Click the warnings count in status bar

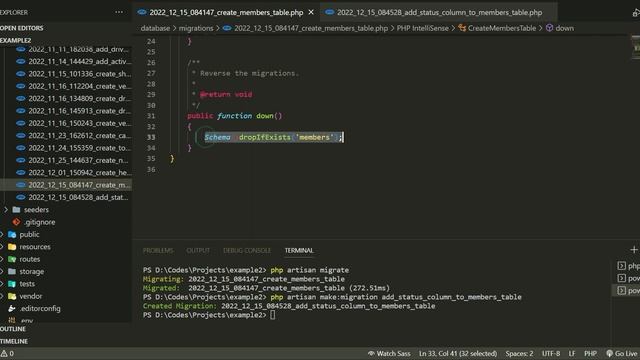click(x=7, y=353)
